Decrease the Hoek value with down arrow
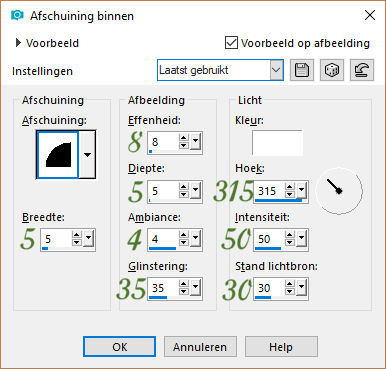Screen dimensions: 386x369 click(290, 195)
